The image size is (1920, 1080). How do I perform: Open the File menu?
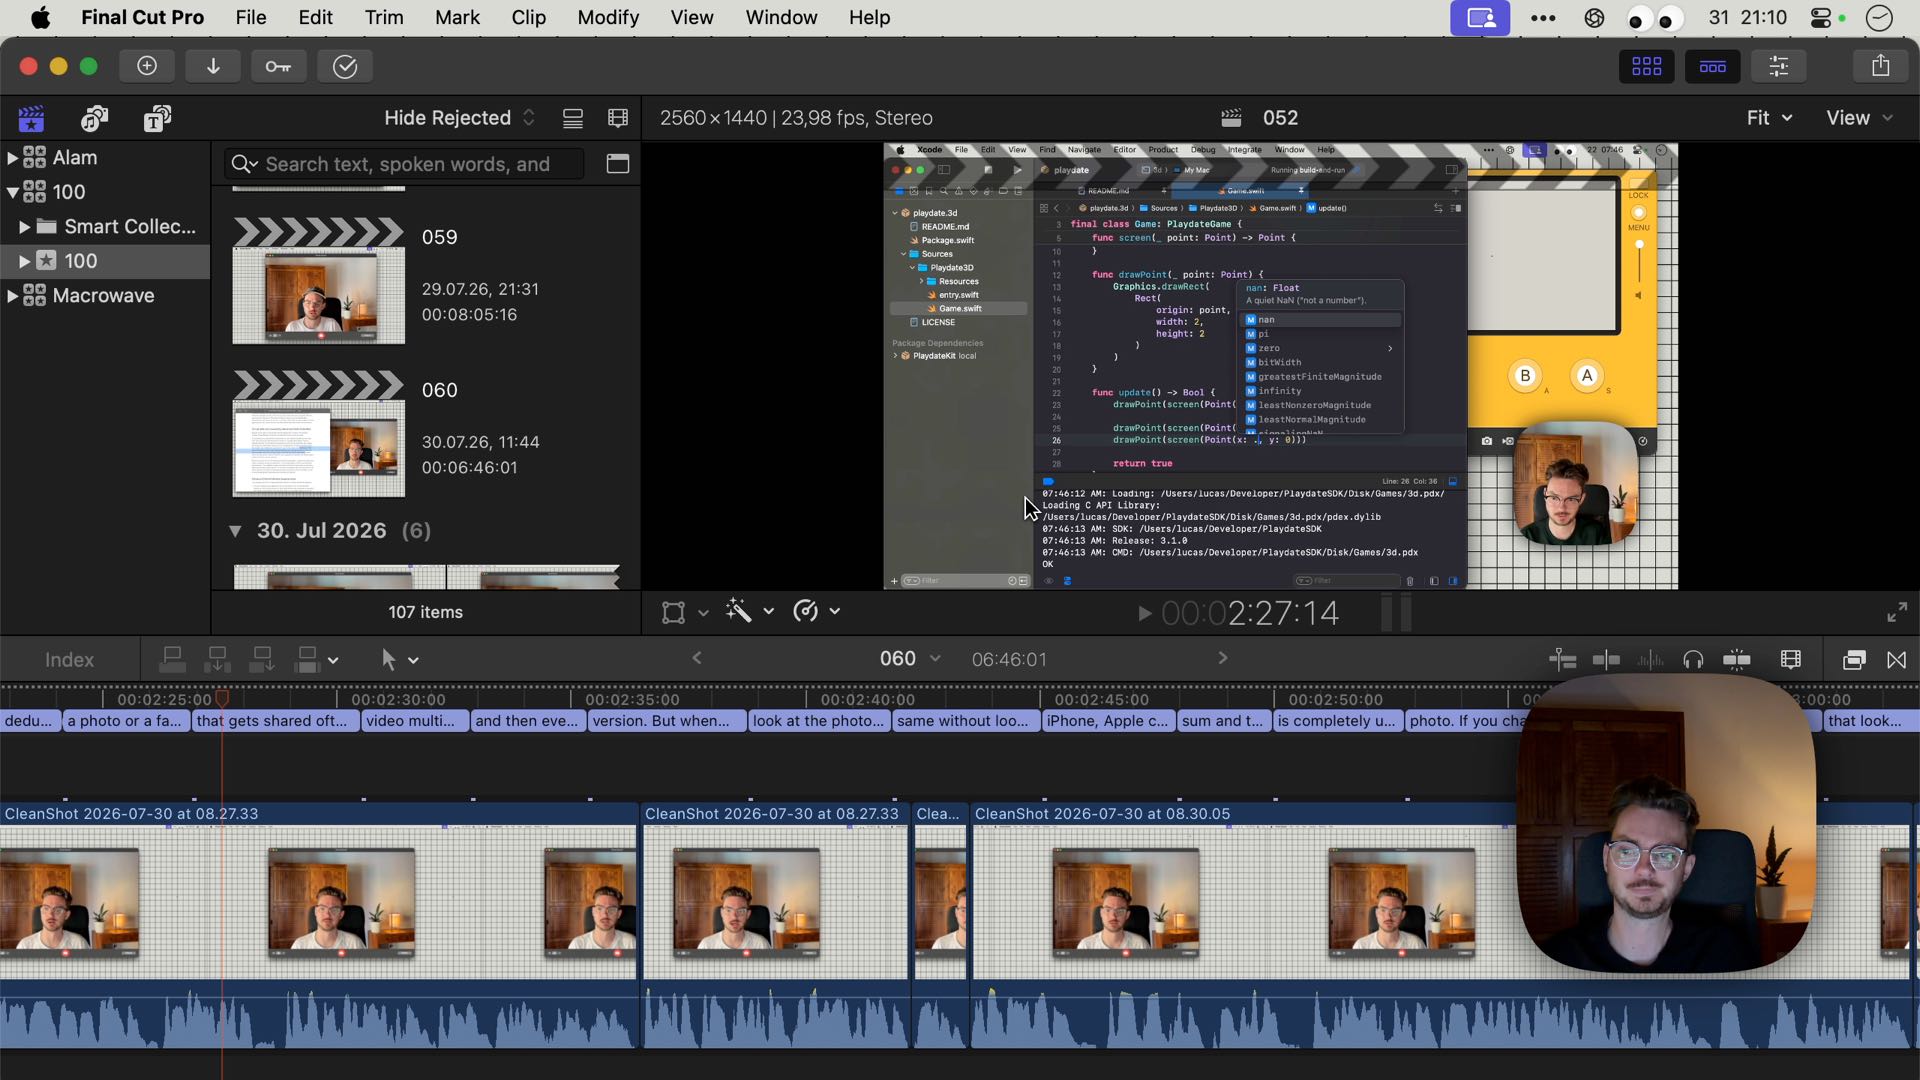[x=251, y=18]
